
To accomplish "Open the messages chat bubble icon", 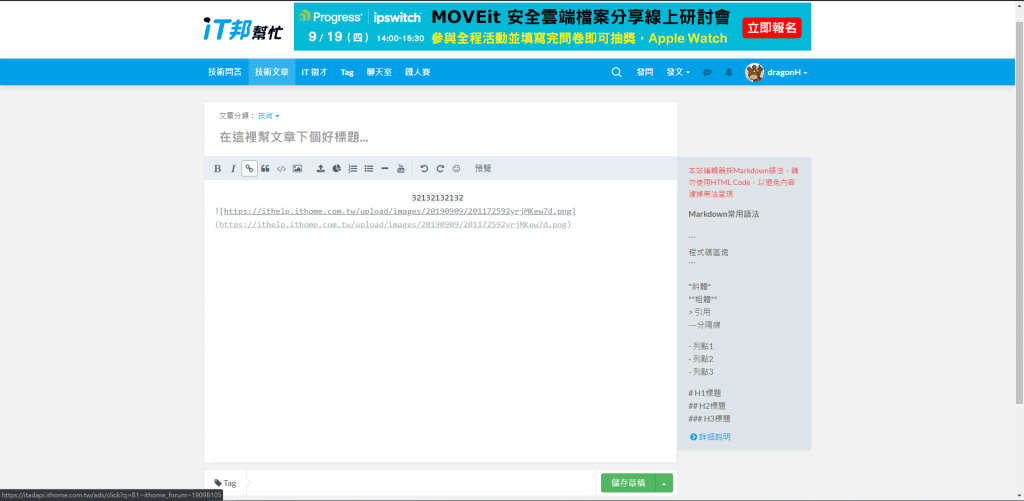I will coord(707,73).
